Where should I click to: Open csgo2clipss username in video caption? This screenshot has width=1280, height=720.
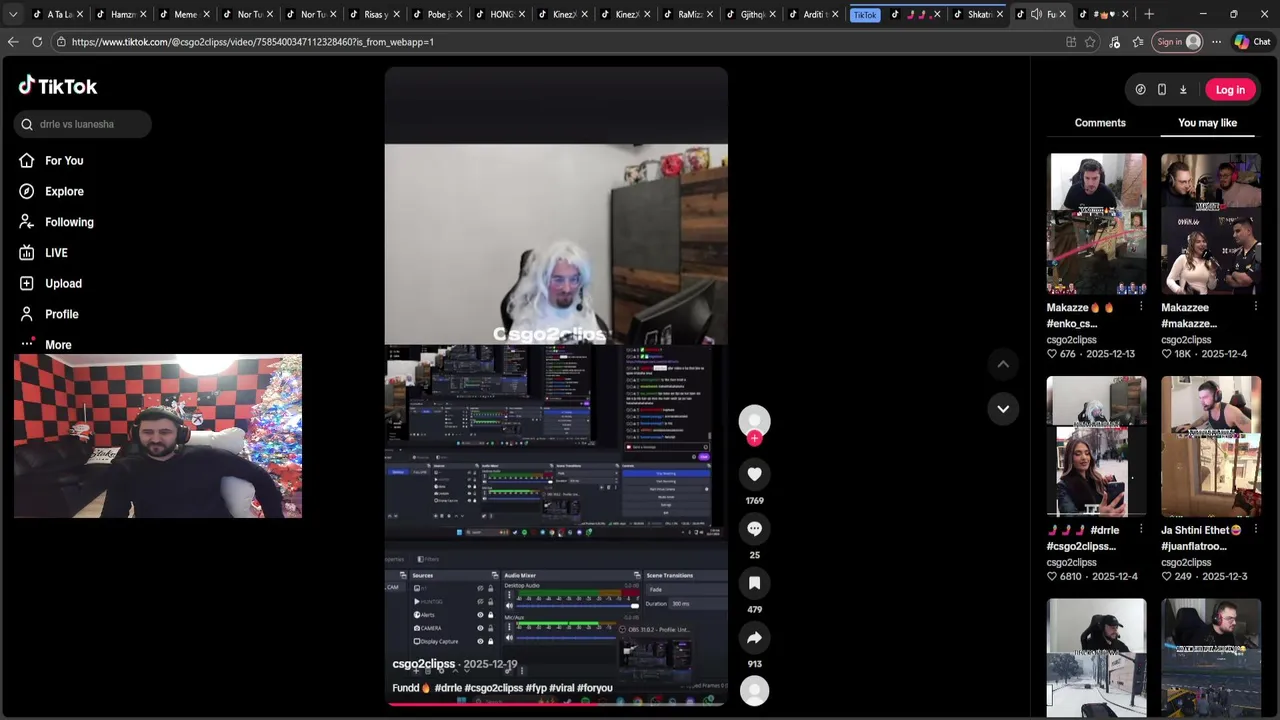tap(423, 664)
